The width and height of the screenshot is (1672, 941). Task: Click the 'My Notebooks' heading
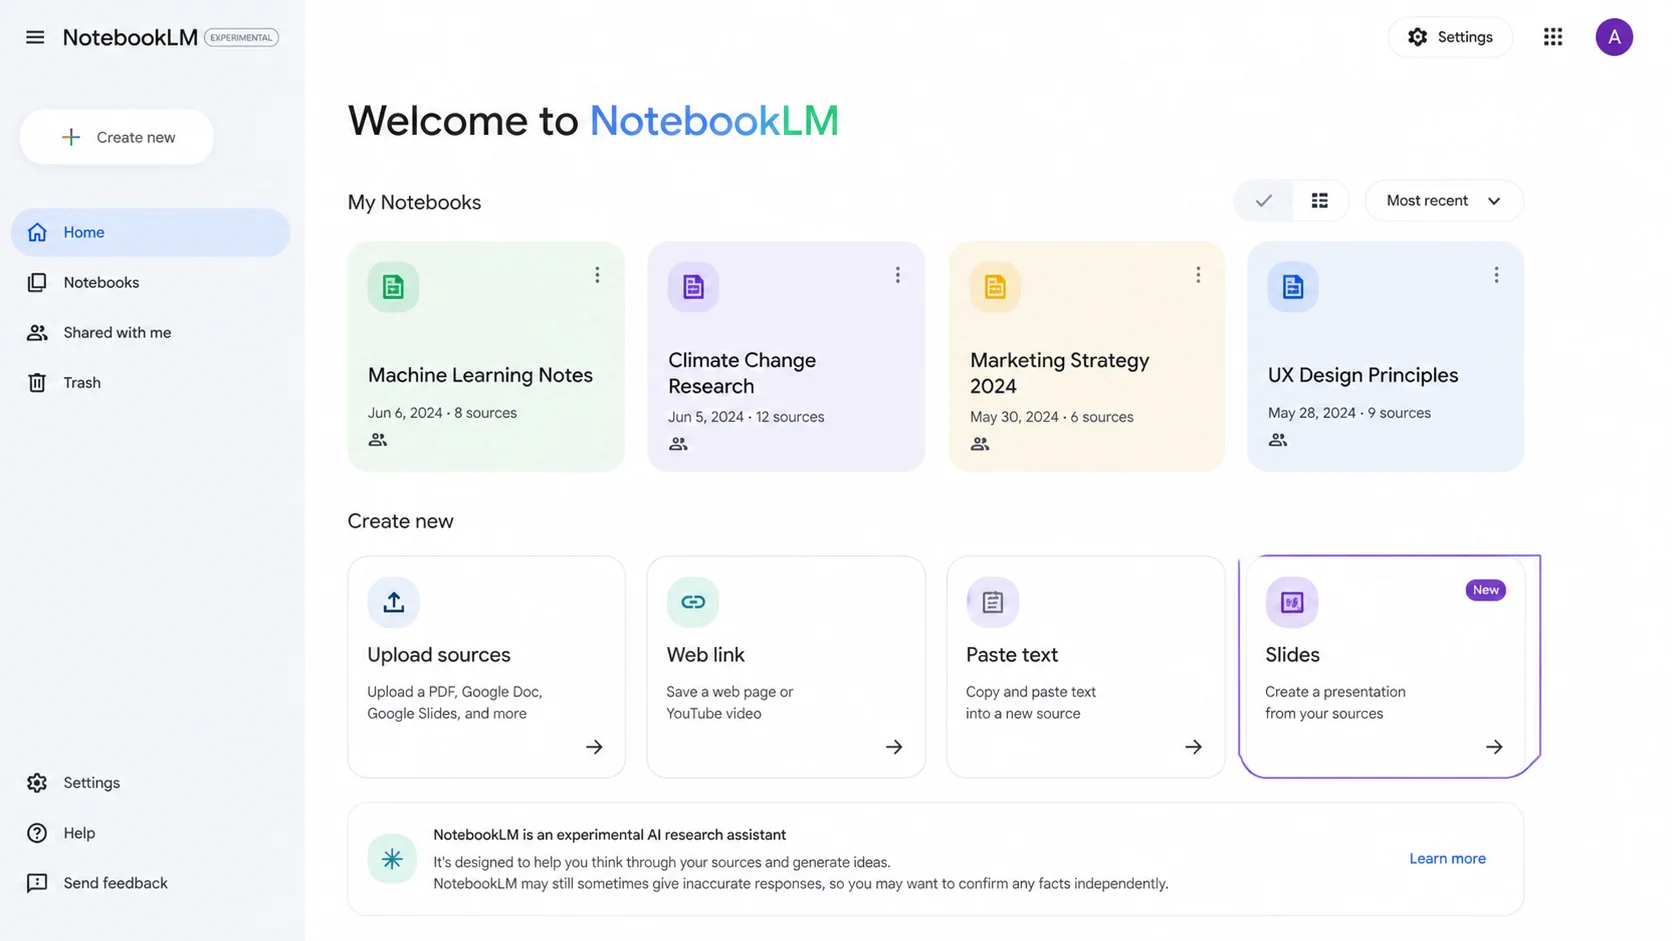(x=414, y=202)
